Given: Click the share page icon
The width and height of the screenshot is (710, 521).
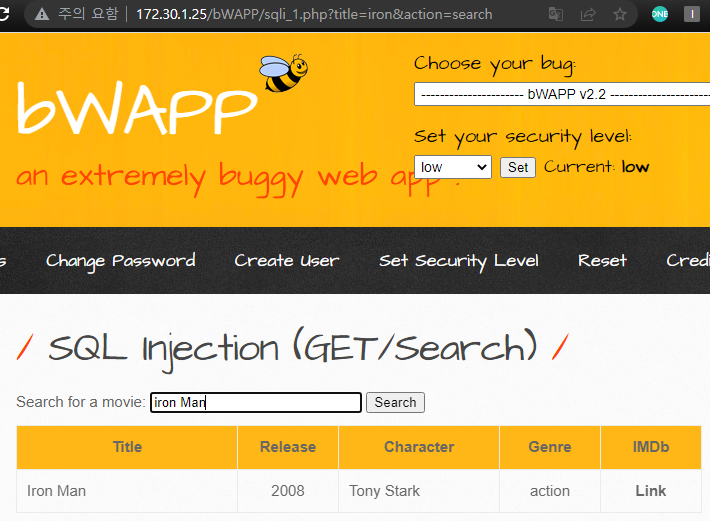Looking at the screenshot, I should coord(588,14).
